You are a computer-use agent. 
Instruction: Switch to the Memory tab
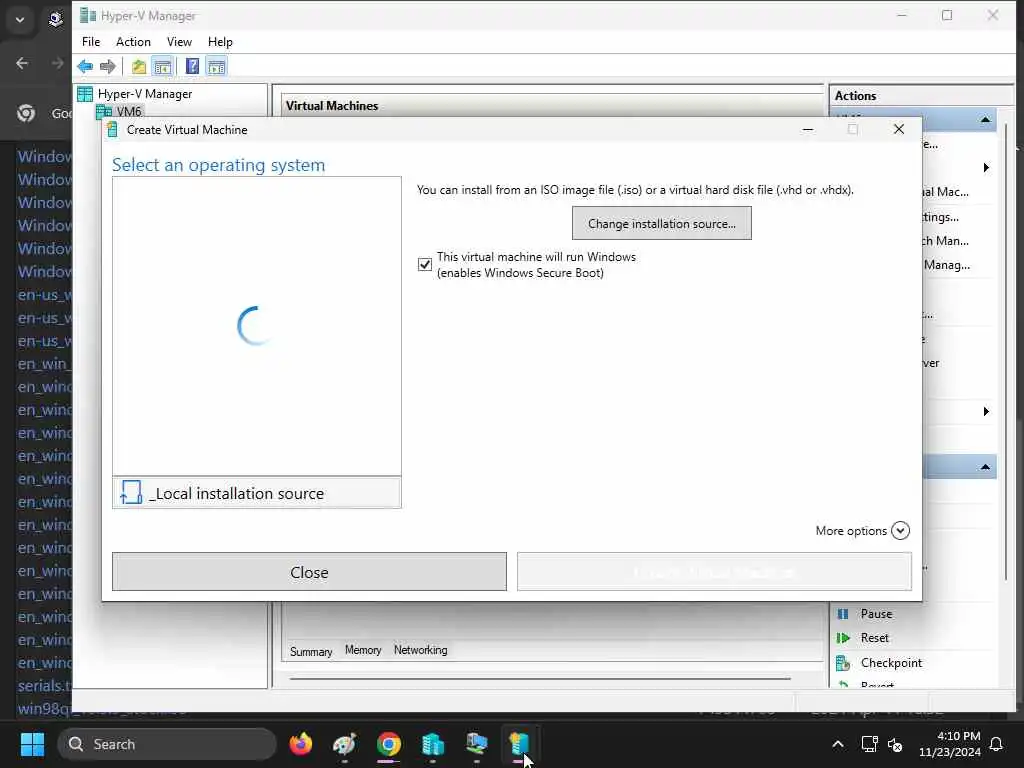pyautogui.click(x=363, y=650)
